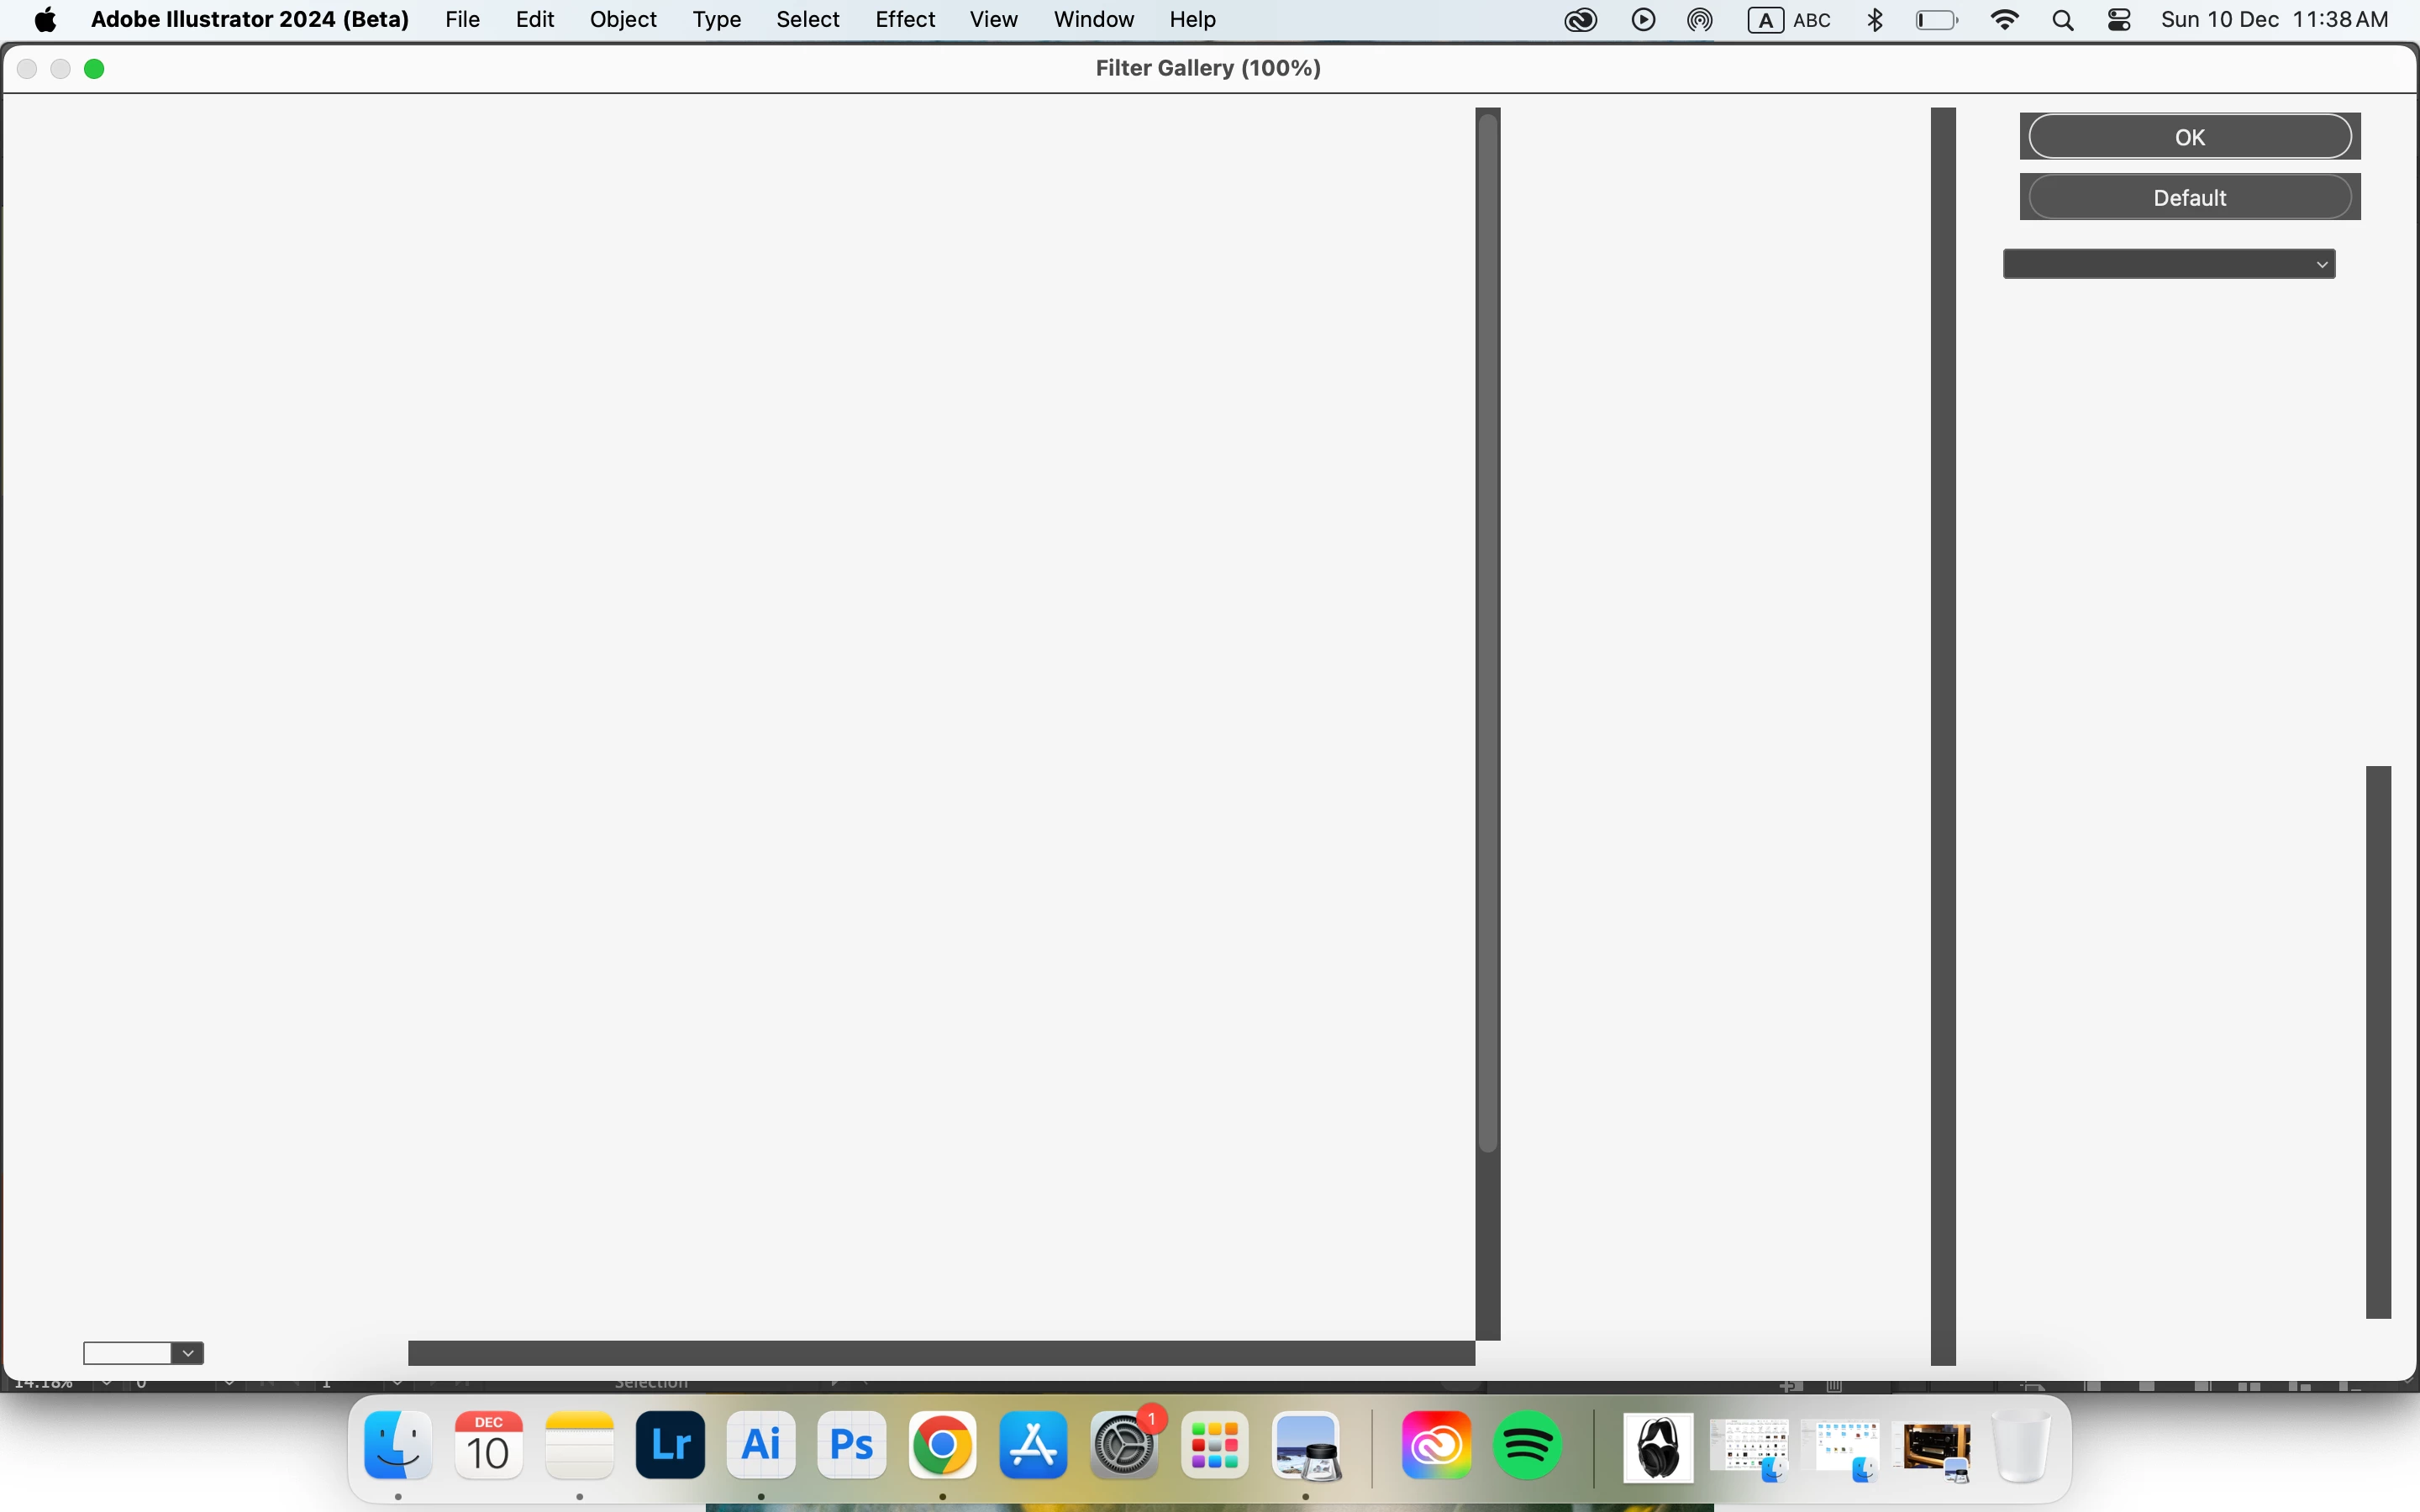This screenshot has height=1512, width=2420.
Task: Click the Illustrator dock icon
Action: click(760, 1445)
